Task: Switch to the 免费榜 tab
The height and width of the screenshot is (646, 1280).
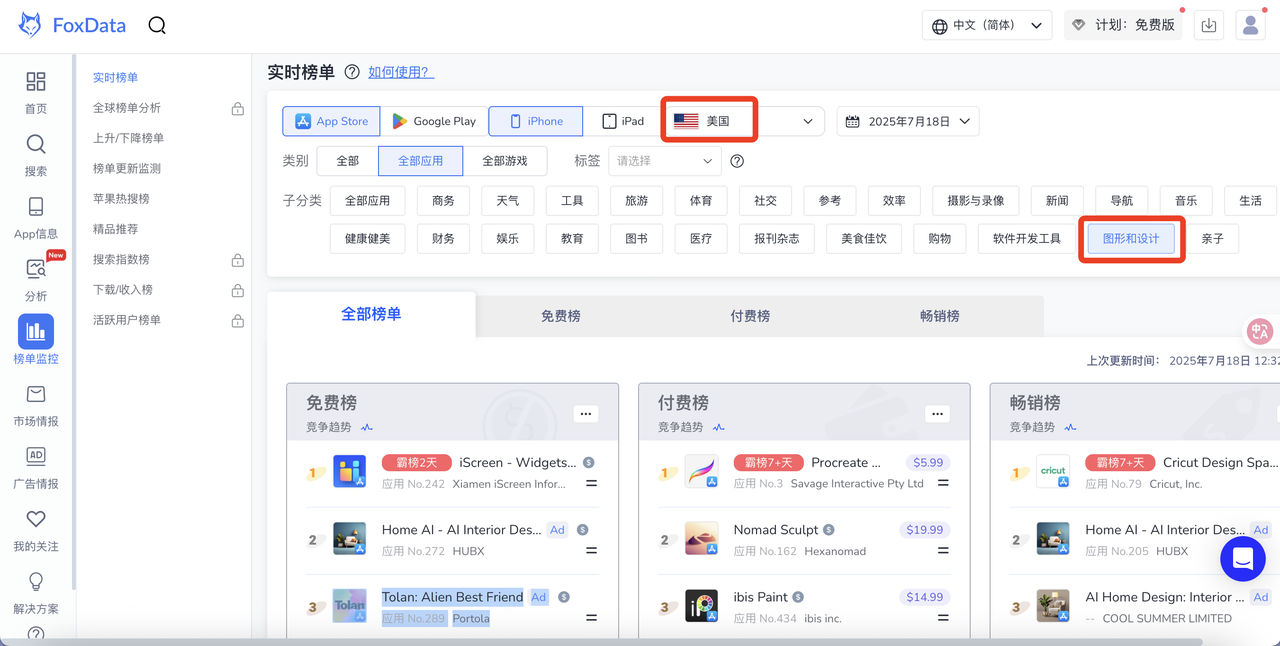Action: (561, 316)
